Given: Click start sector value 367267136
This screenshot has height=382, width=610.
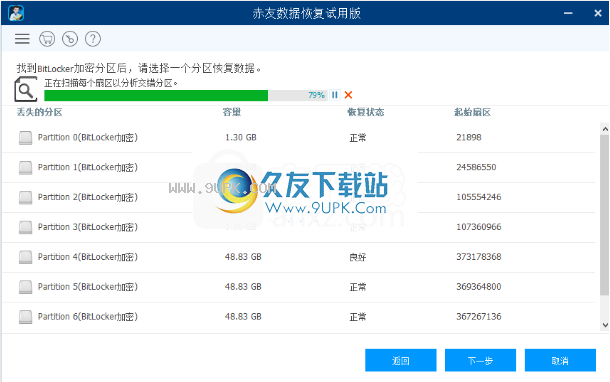Looking at the screenshot, I should pyautogui.click(x=479, y=317).
